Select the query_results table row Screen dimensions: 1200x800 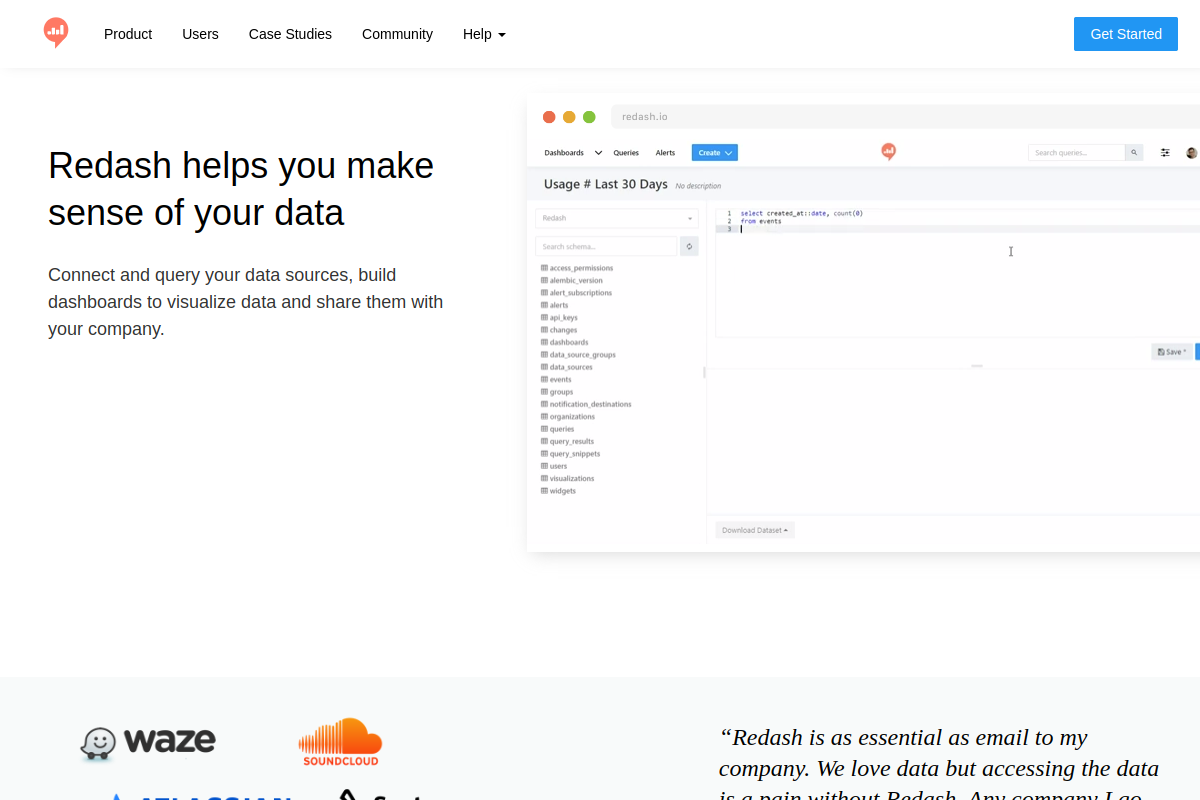click(x=567, y=441)
